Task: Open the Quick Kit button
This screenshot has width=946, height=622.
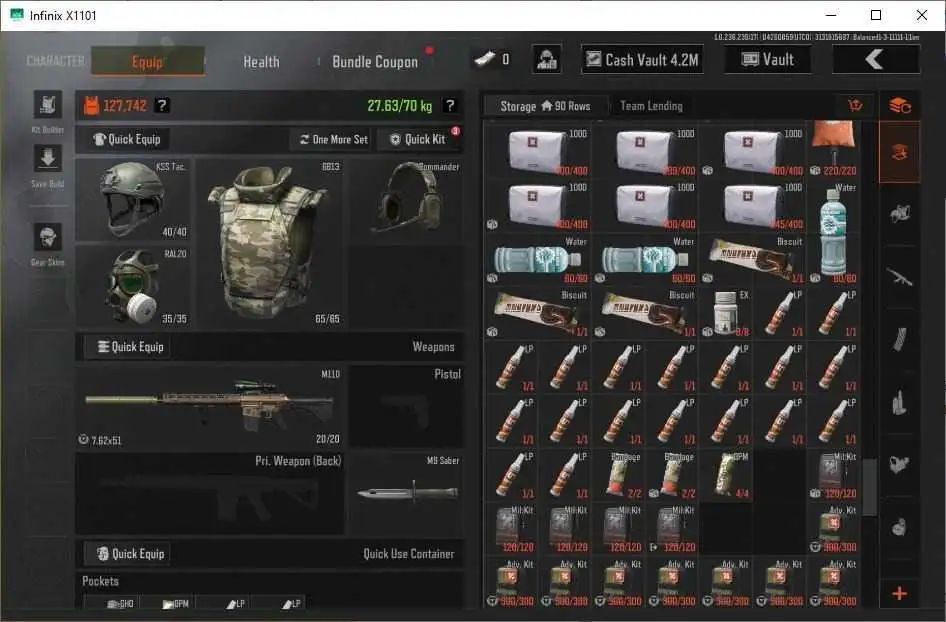Action: (x=419, y=139)
